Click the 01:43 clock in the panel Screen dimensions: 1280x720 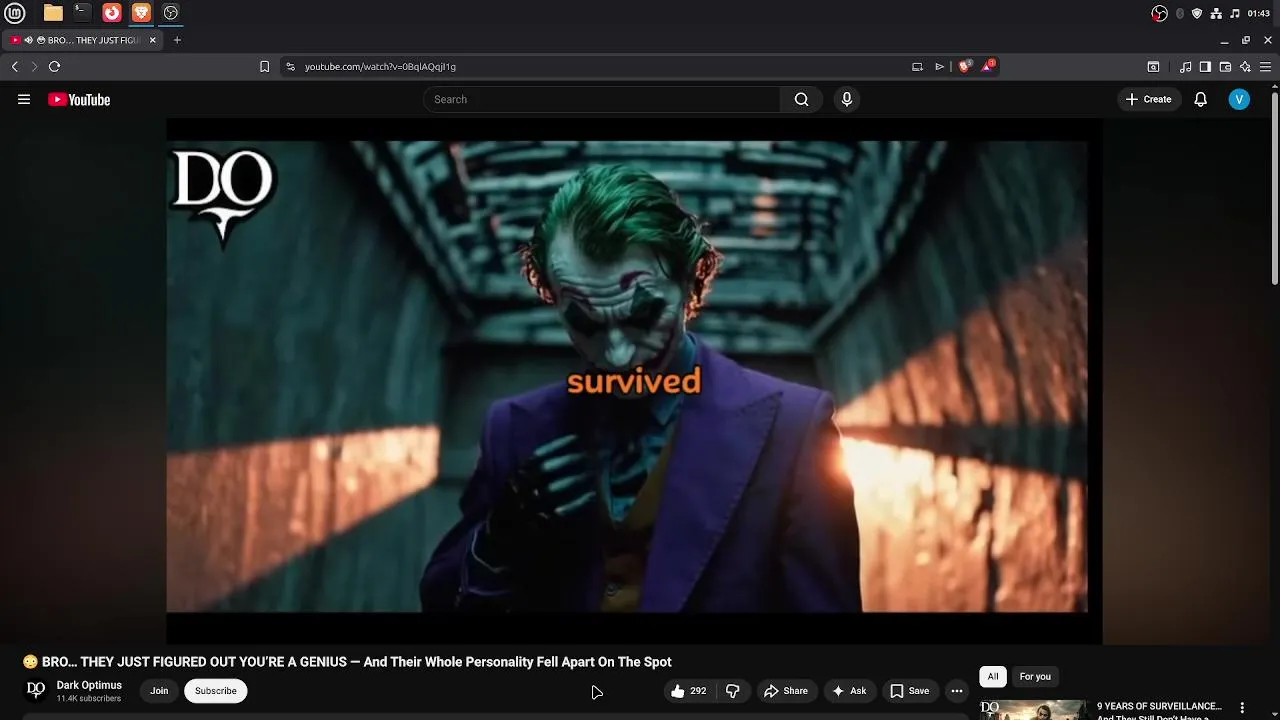1259,13
